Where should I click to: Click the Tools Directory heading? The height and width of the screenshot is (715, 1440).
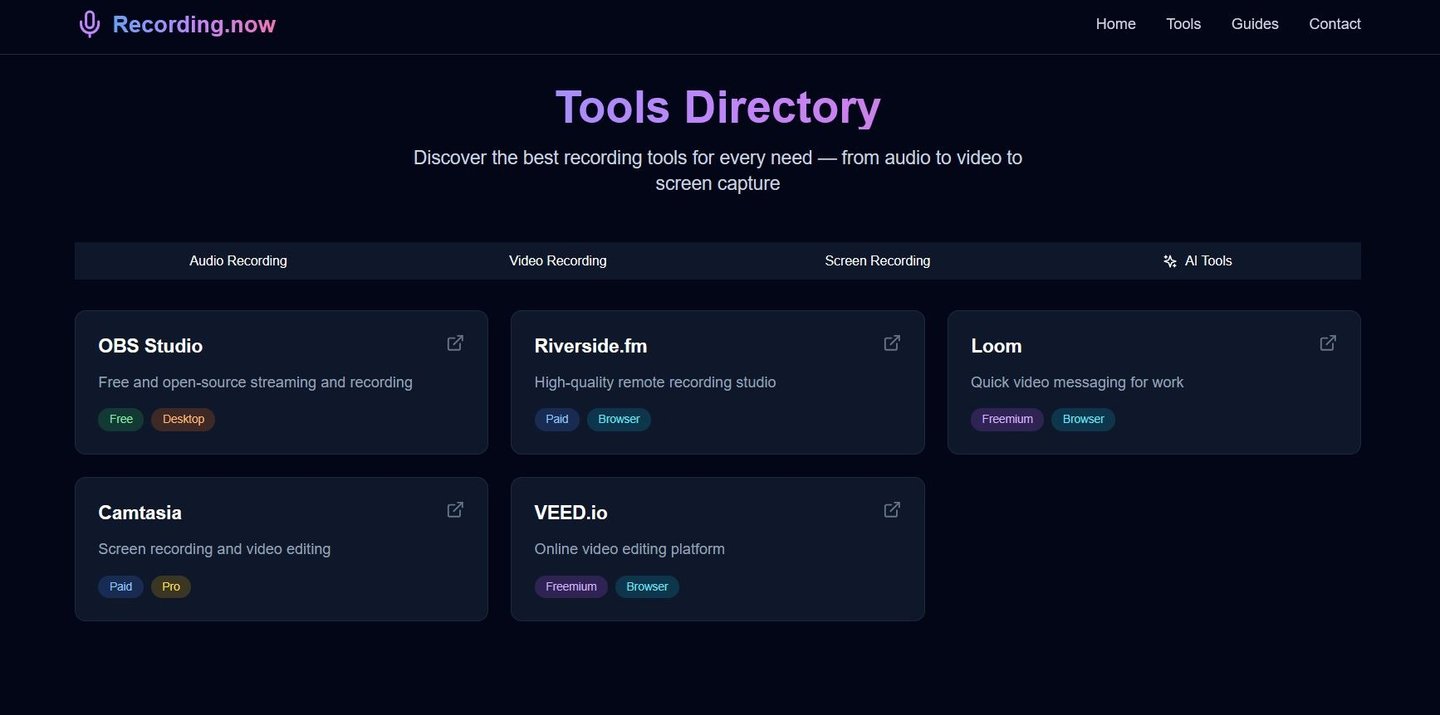pos(718,107)
